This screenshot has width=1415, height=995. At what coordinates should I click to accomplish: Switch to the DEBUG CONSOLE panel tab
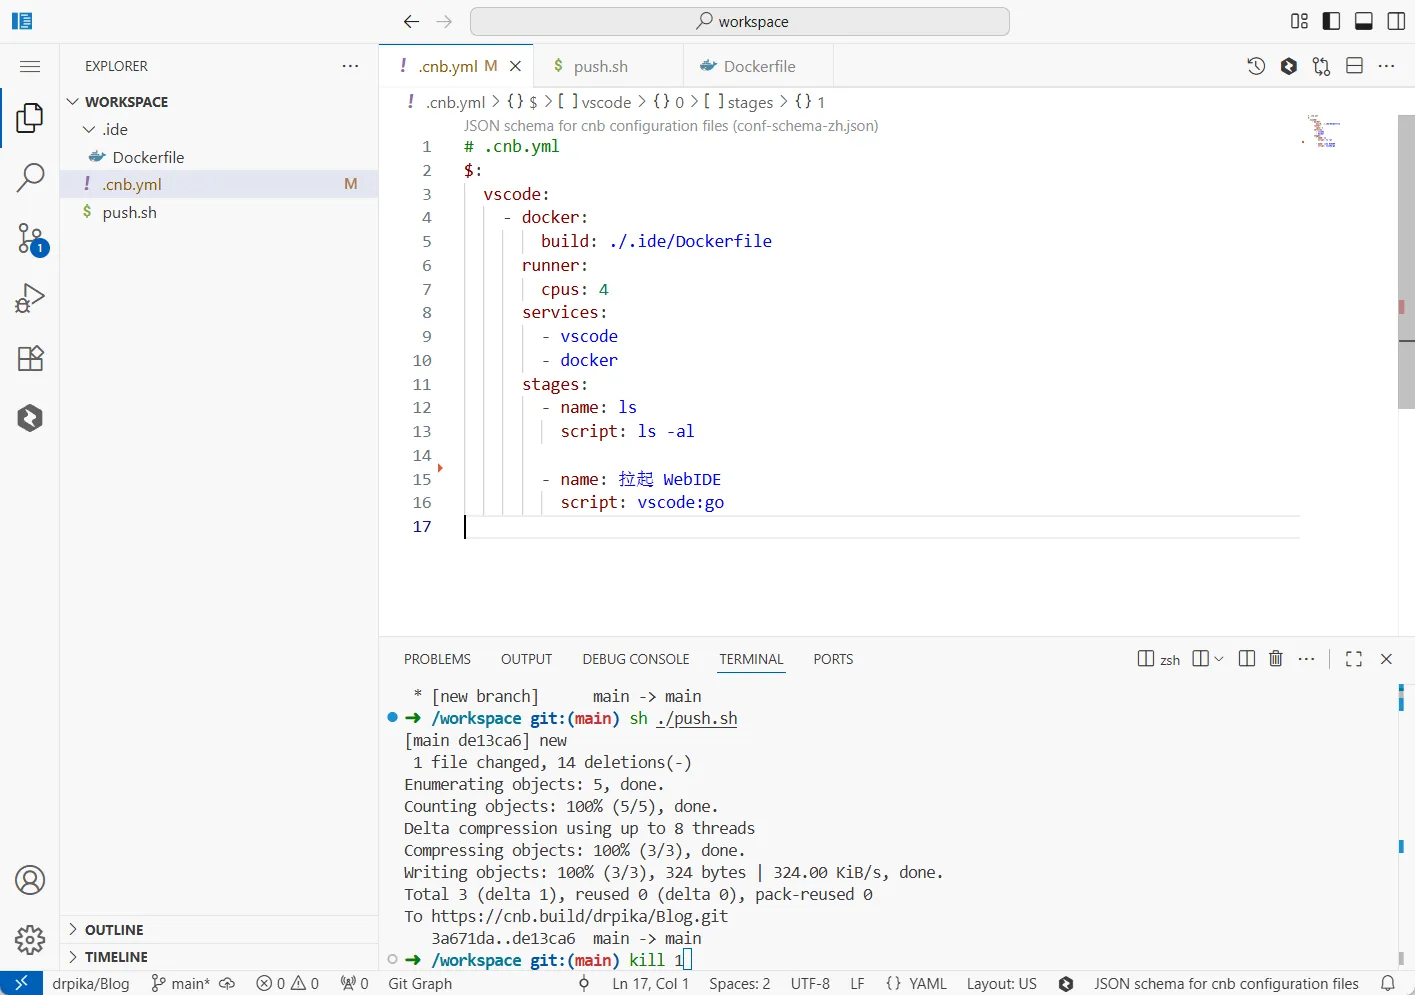[x=636, y=659]
